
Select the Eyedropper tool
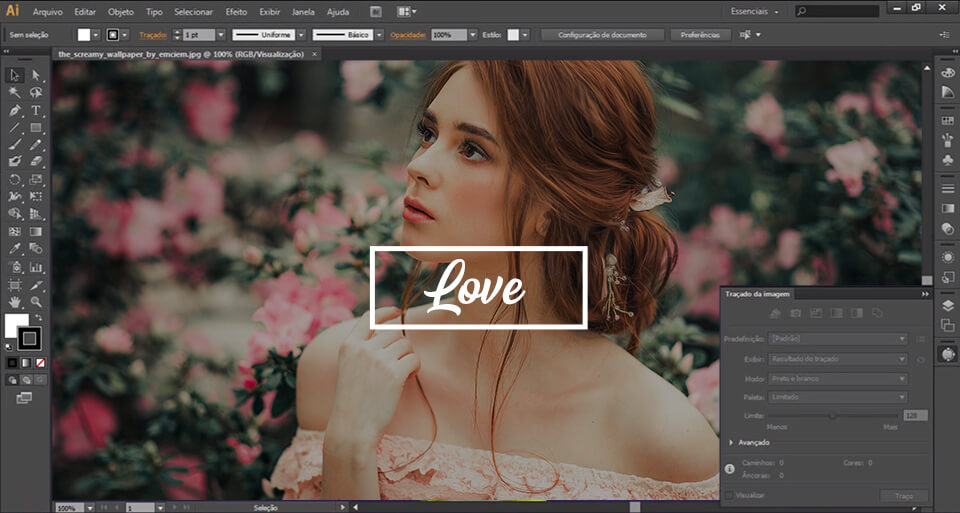[15, 249]
